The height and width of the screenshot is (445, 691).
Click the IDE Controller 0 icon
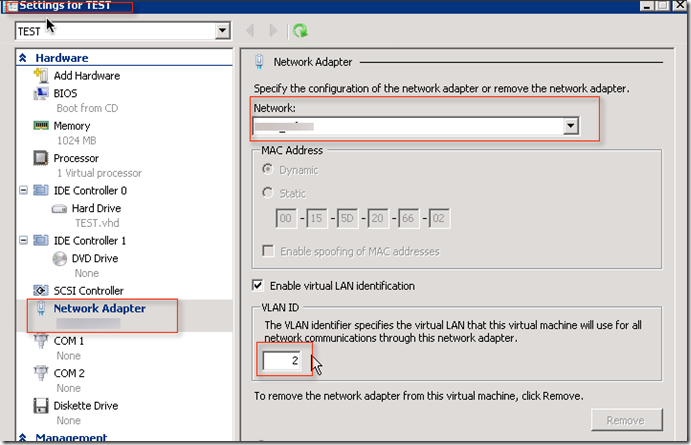(41, 190)
